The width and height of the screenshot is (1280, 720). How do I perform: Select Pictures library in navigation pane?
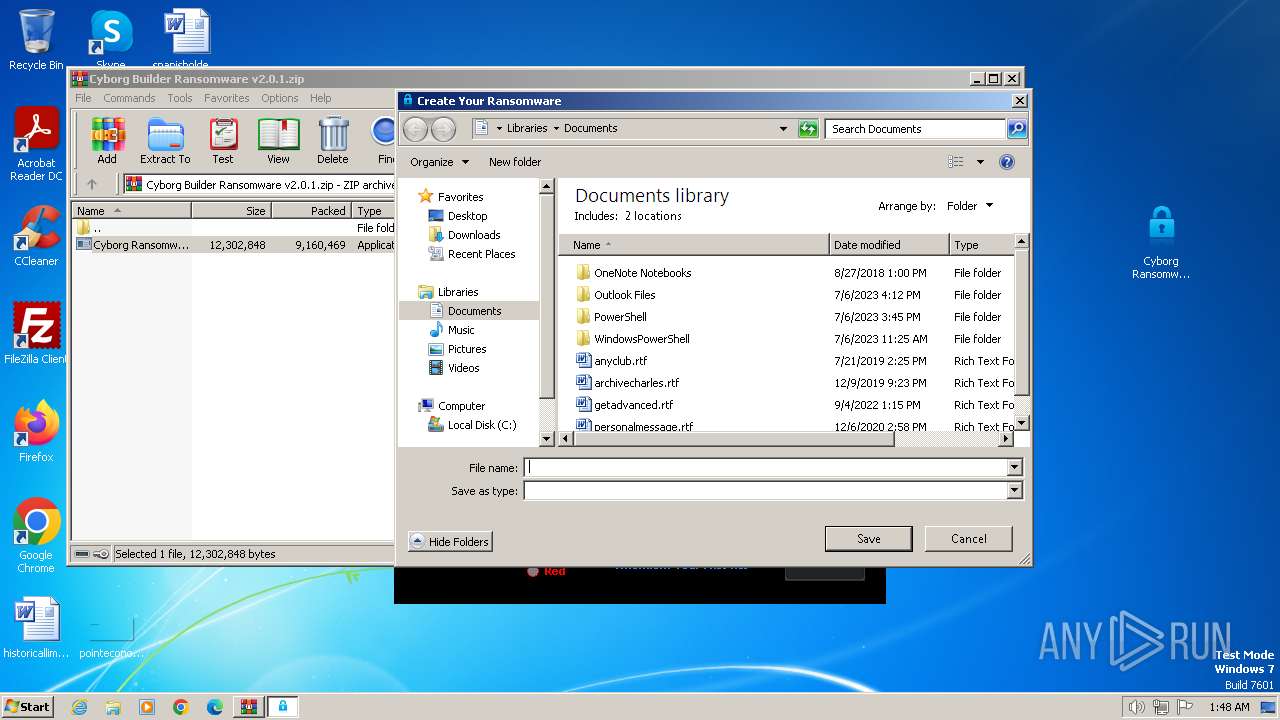[x=467, y=349]
